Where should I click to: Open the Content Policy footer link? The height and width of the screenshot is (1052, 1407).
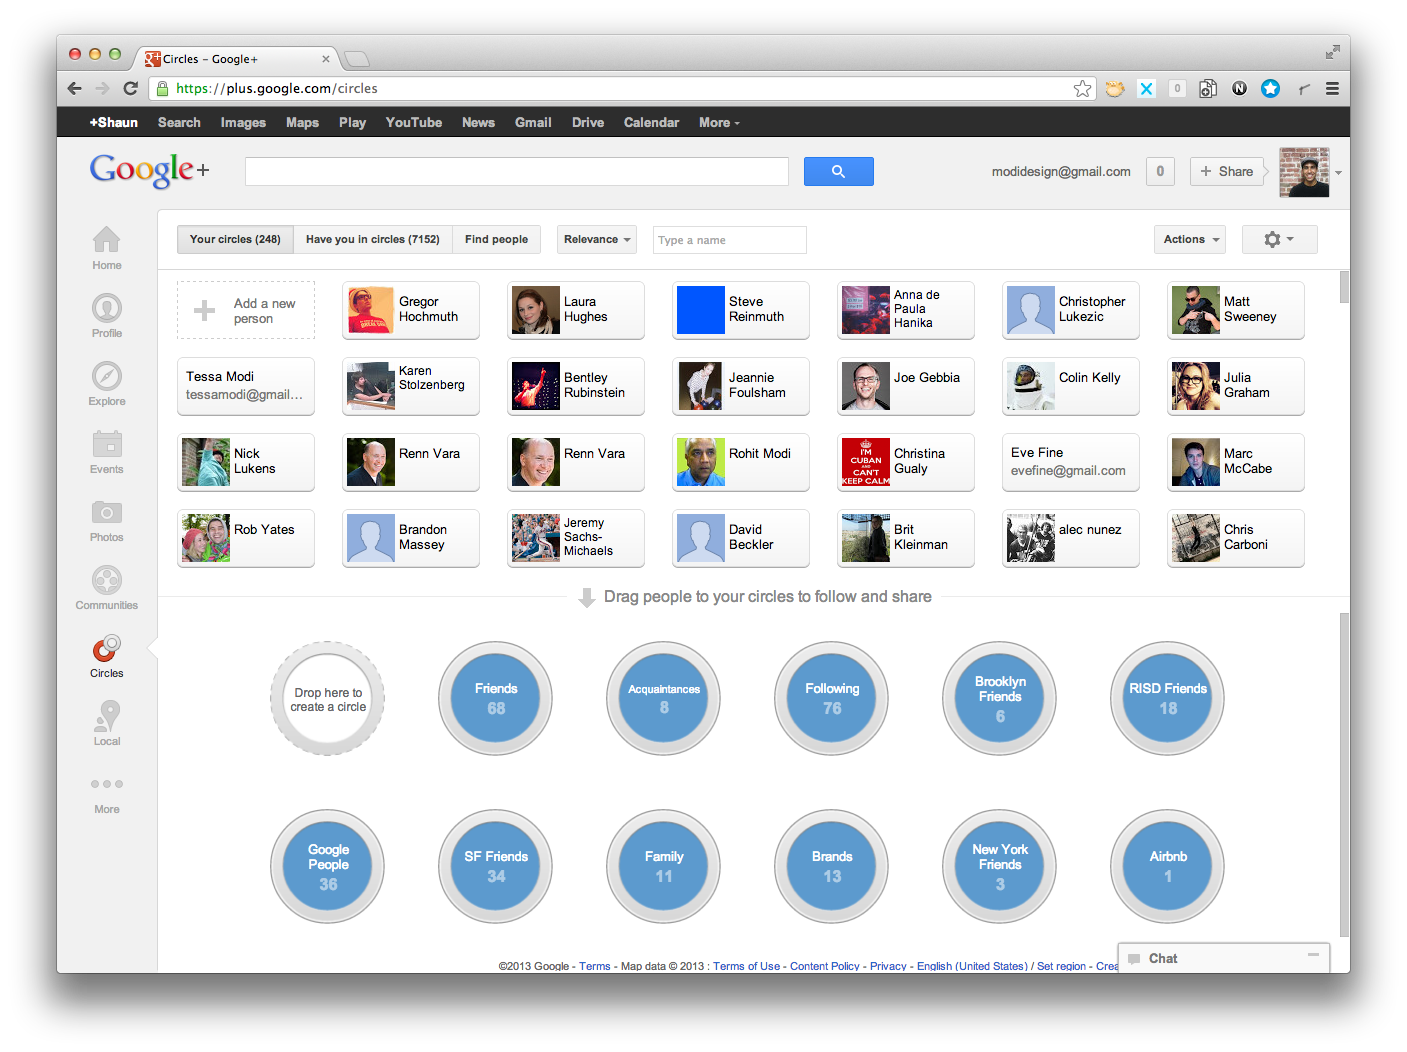point(825,966)
